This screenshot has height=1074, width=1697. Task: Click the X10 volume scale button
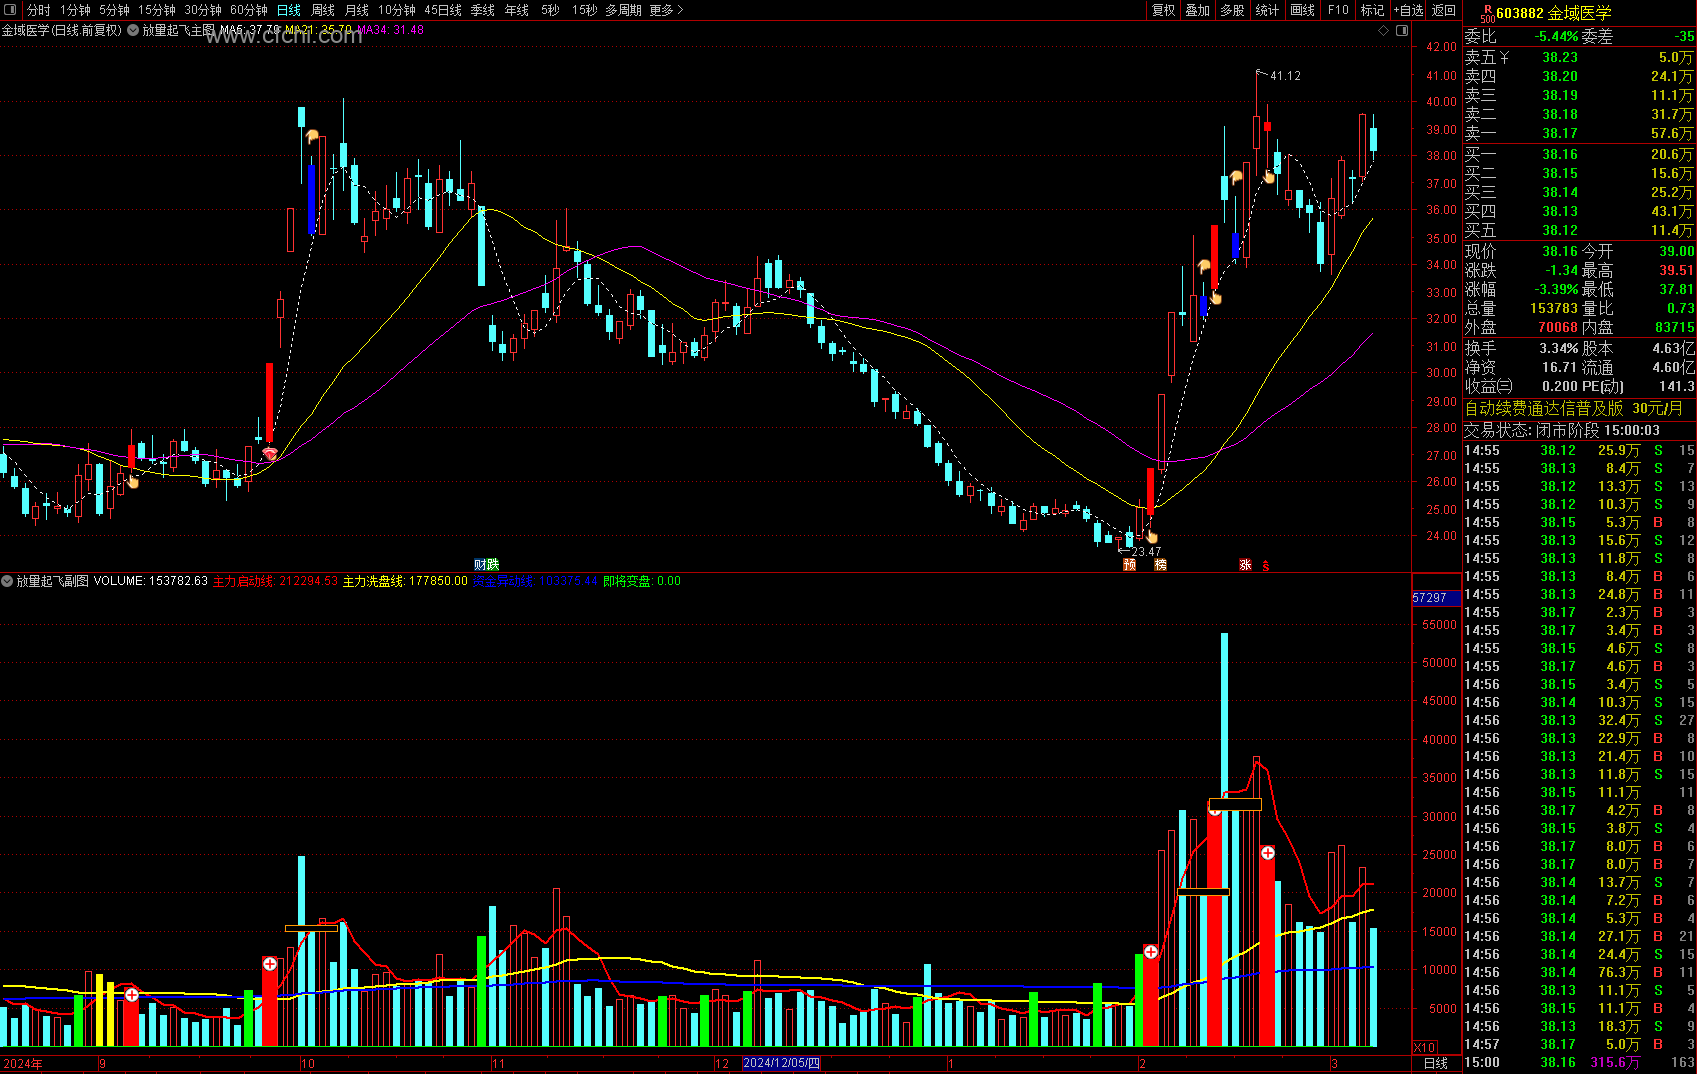1425,1047
